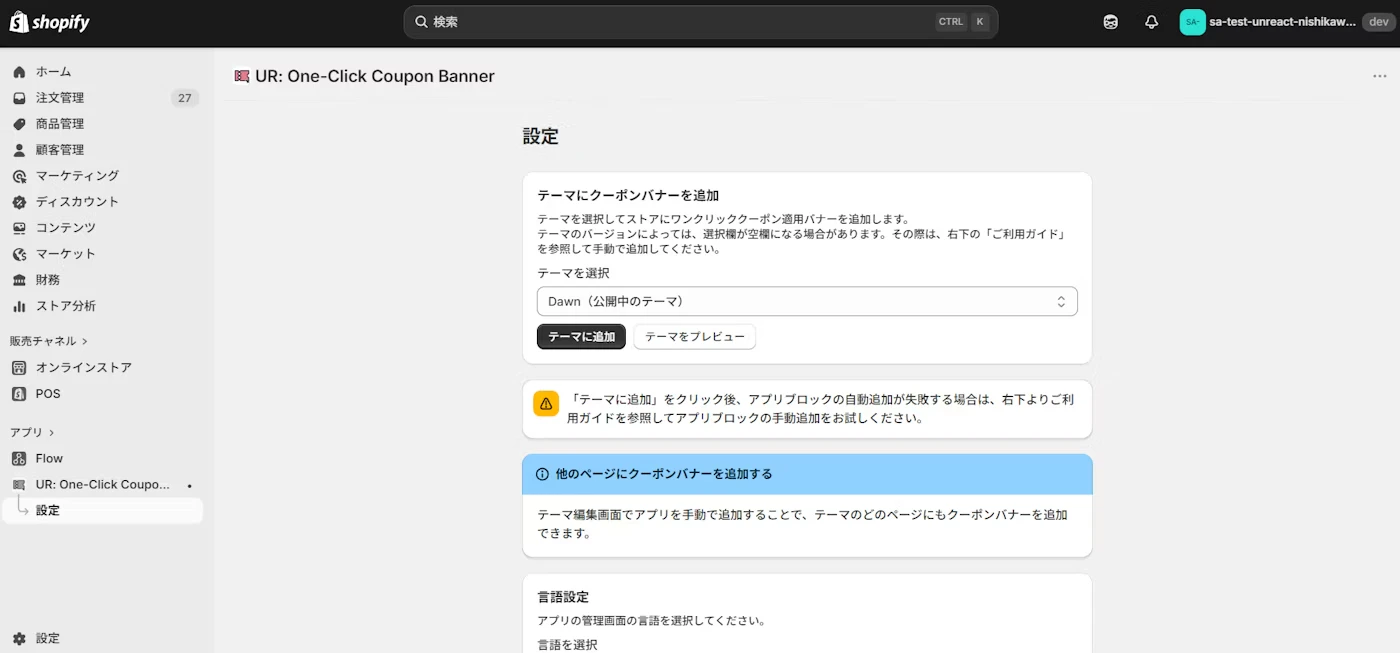Click the 言語を選択 label

pos(567,645)
